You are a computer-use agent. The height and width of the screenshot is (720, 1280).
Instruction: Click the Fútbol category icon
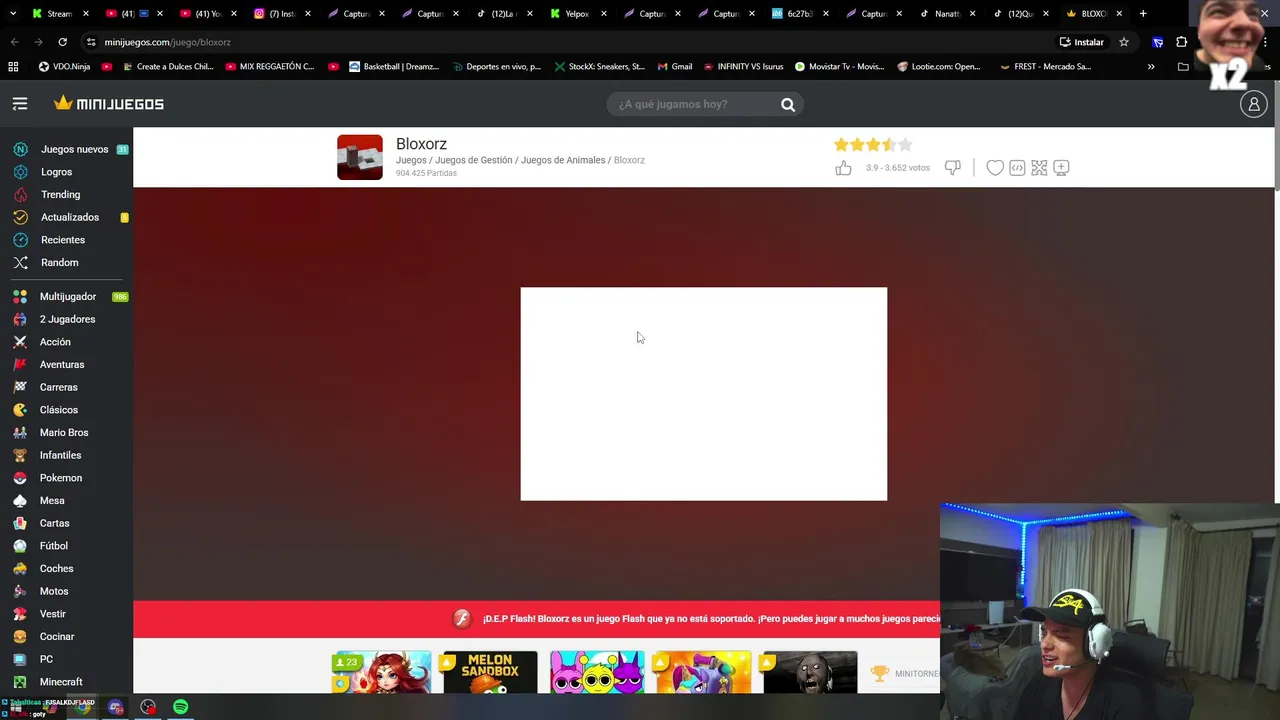tap(20, 546)
